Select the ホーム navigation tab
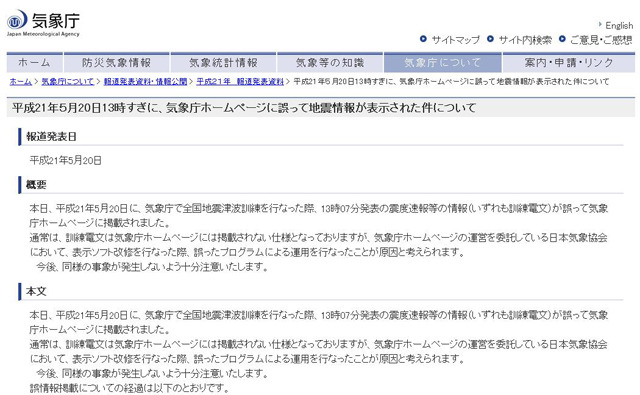This screenshot has height=395, width=640. point(35,62)
